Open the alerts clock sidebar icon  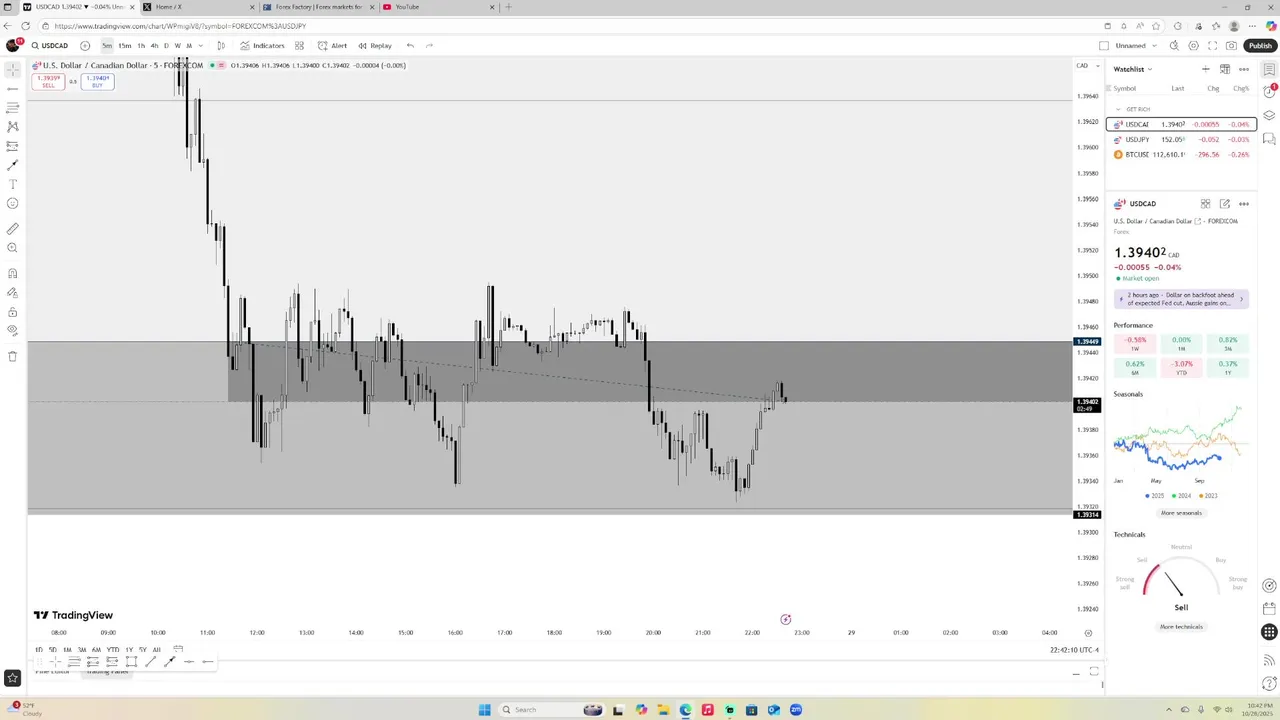coord(1269,91)
